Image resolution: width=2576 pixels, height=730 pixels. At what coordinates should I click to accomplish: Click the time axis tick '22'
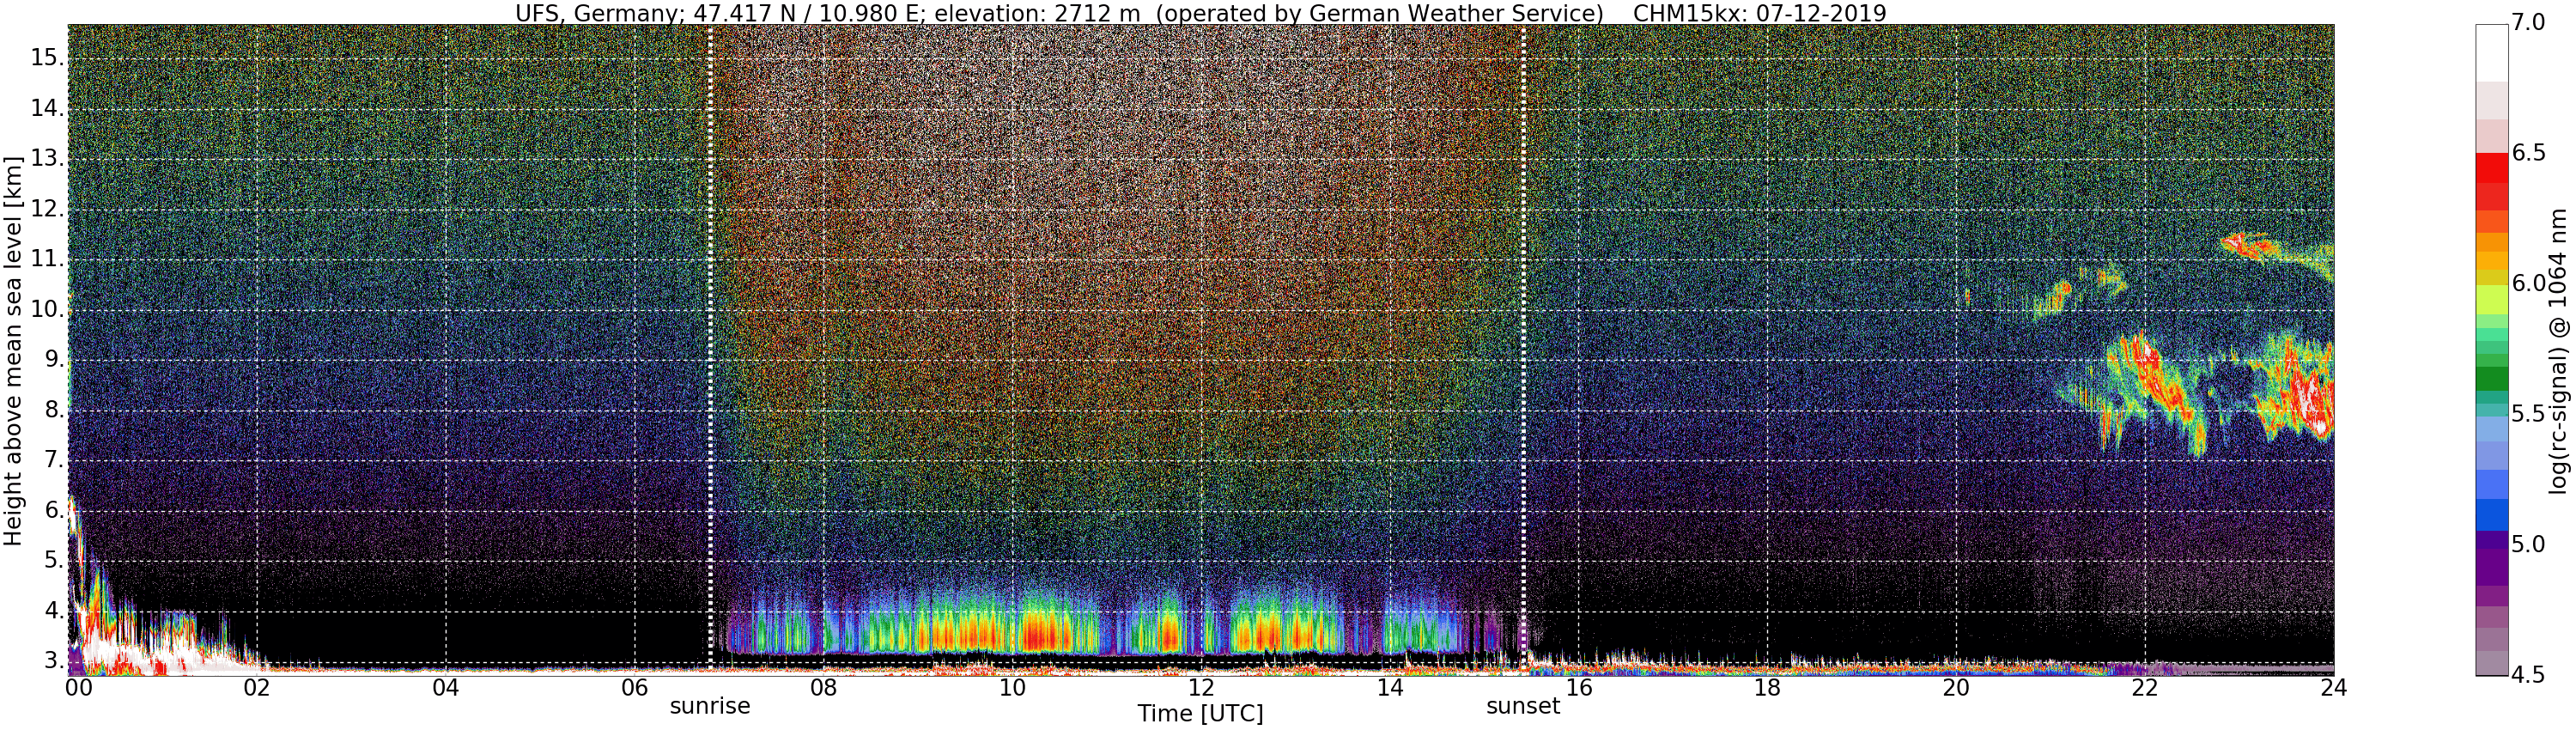2145,688
